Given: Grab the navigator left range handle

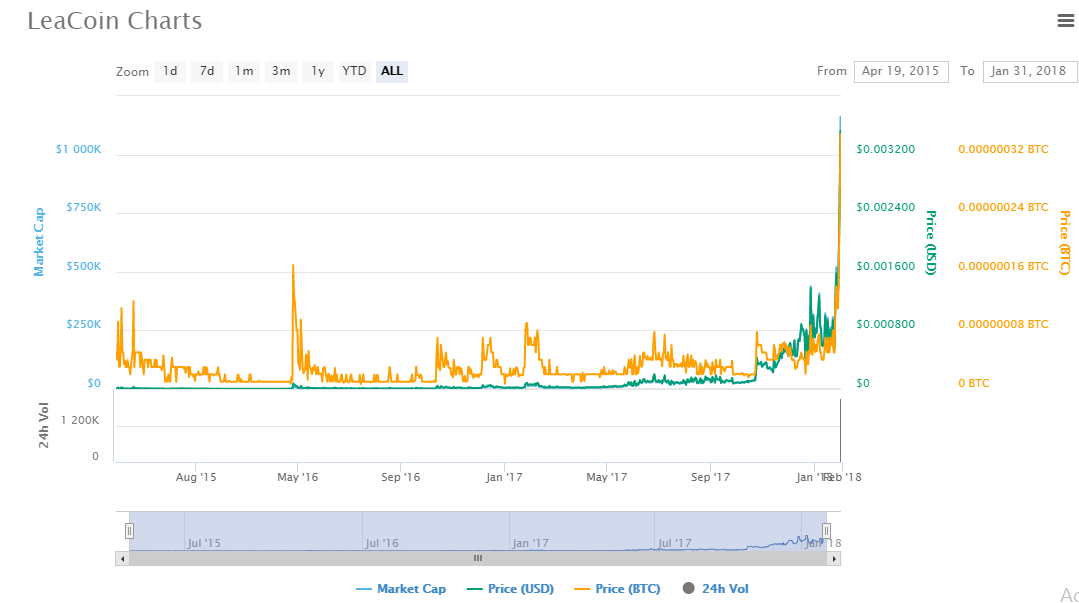Looking at the screenshot, I should point(129,531).
